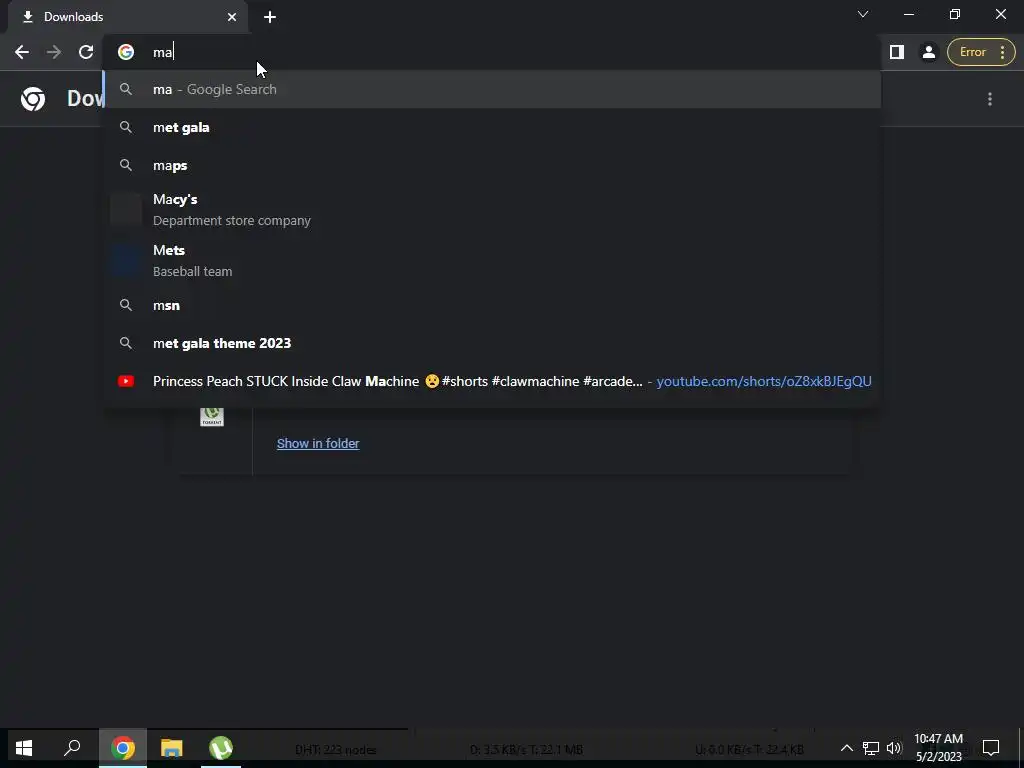Screen dimensions: 1024x768
Task: Click the Google icon in the address bar
Action: pyautogui.click(x=126, y=52)
